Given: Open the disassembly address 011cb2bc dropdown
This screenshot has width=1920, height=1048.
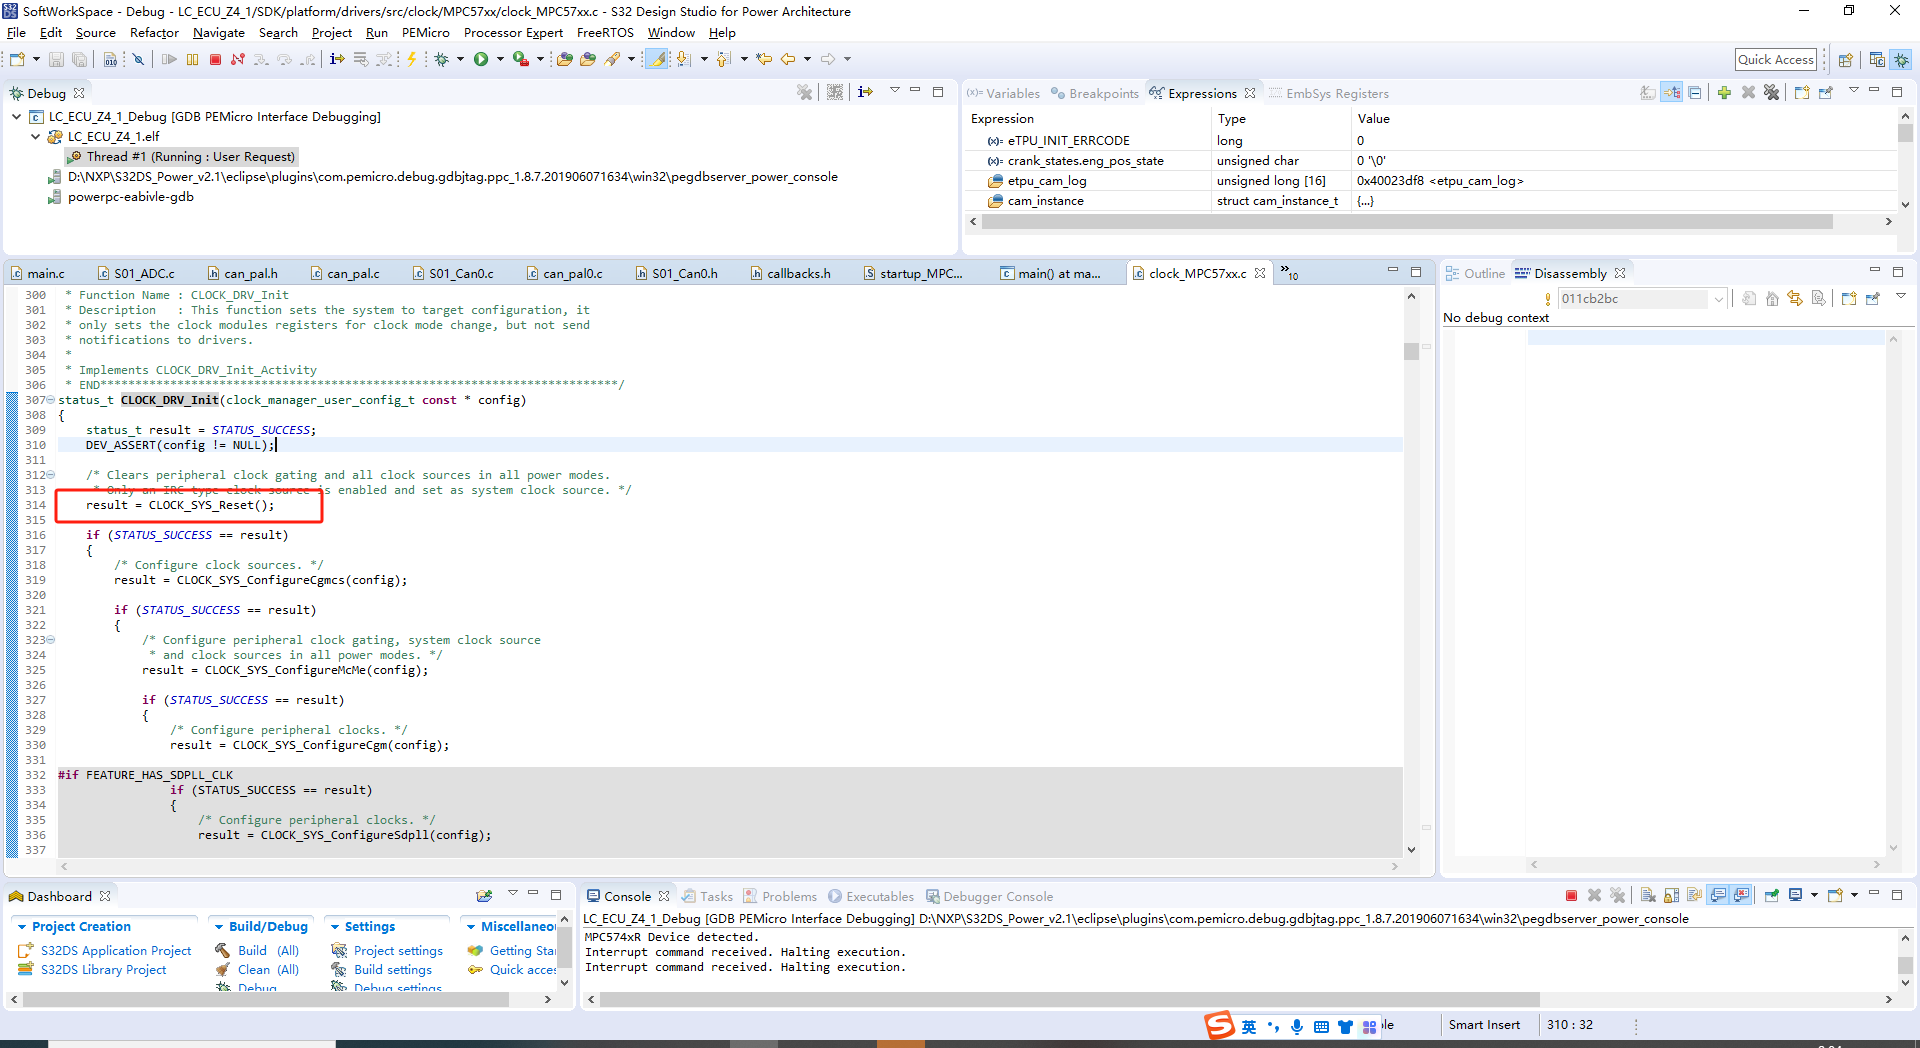Looking at the screenshot, I should 1718,299.
